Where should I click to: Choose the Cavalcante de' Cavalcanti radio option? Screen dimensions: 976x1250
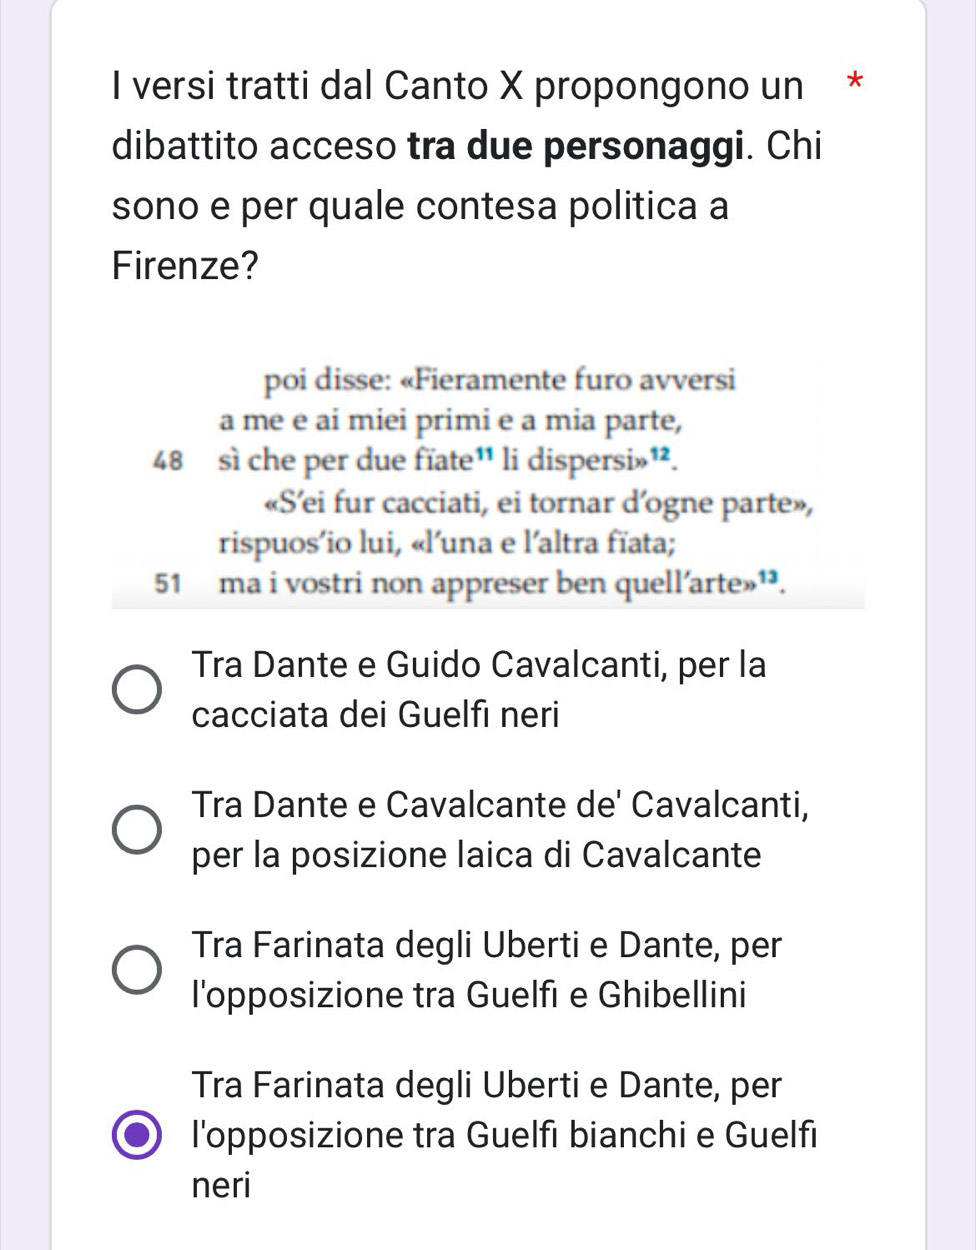point(136,829)
